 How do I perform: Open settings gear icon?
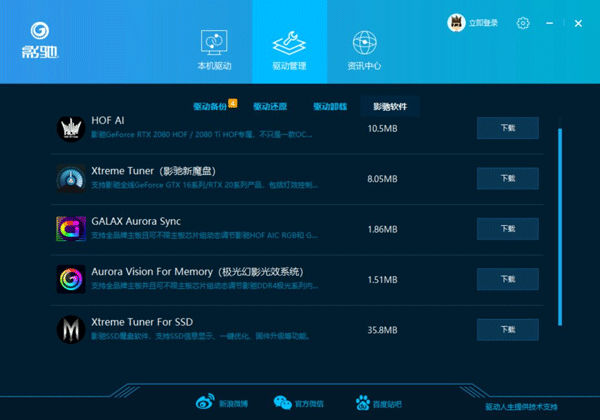(x=523, y=23)
